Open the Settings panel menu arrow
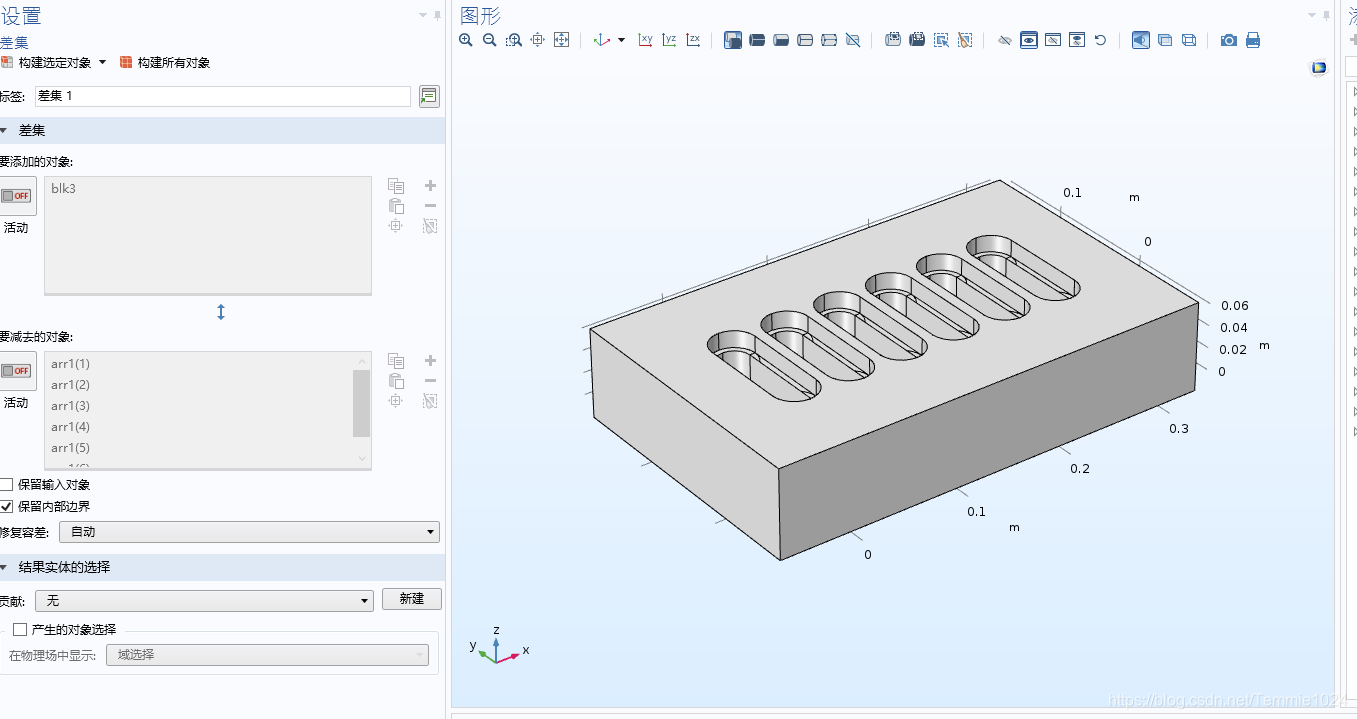 coord(423,15)
